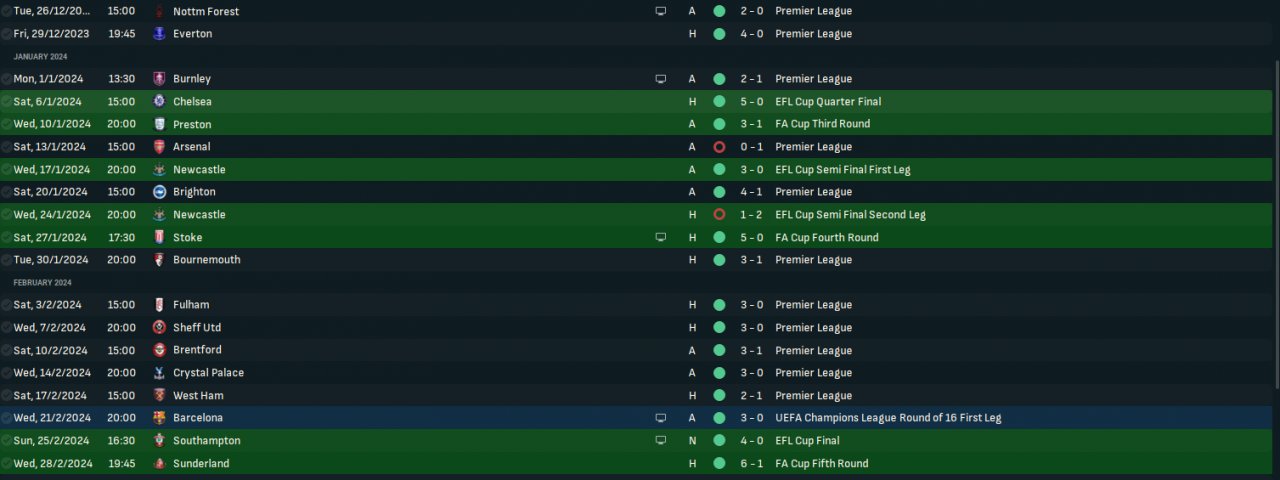Click the TV icon on the Southampton final row
The height and width of the screenshot is (480, 1280).
(660, 441)
